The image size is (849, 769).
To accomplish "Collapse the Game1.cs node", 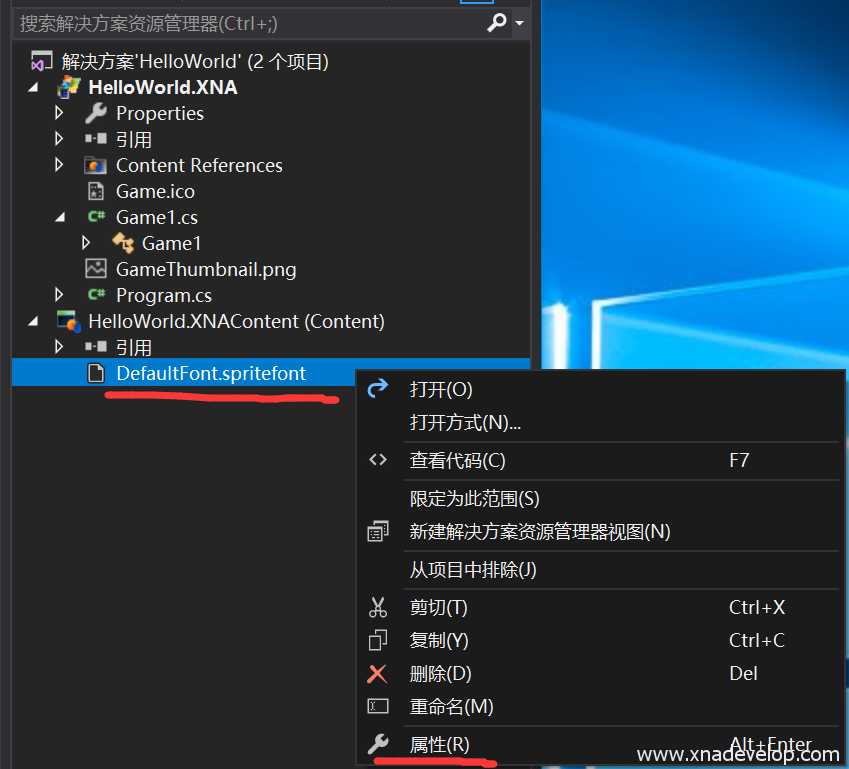I will coord(61,217).
